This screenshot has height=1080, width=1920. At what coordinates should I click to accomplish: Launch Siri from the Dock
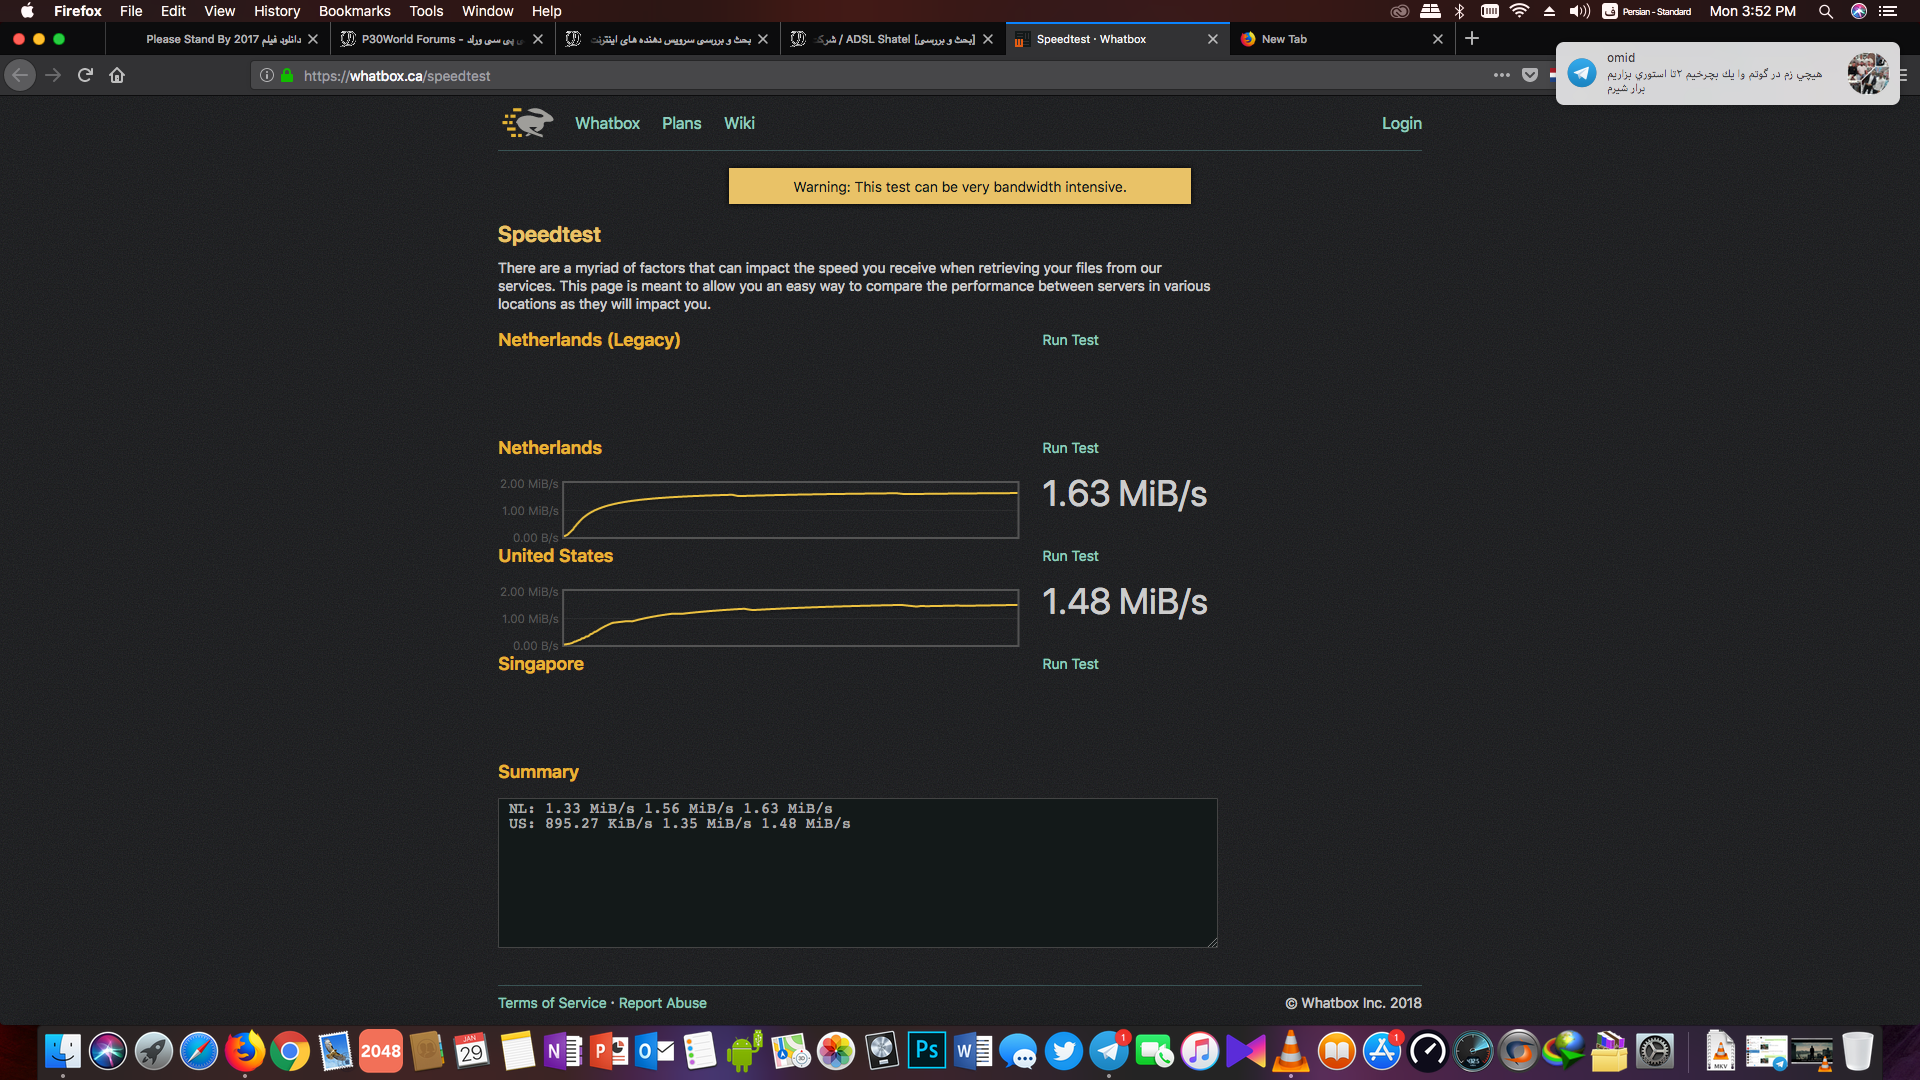108,1051
